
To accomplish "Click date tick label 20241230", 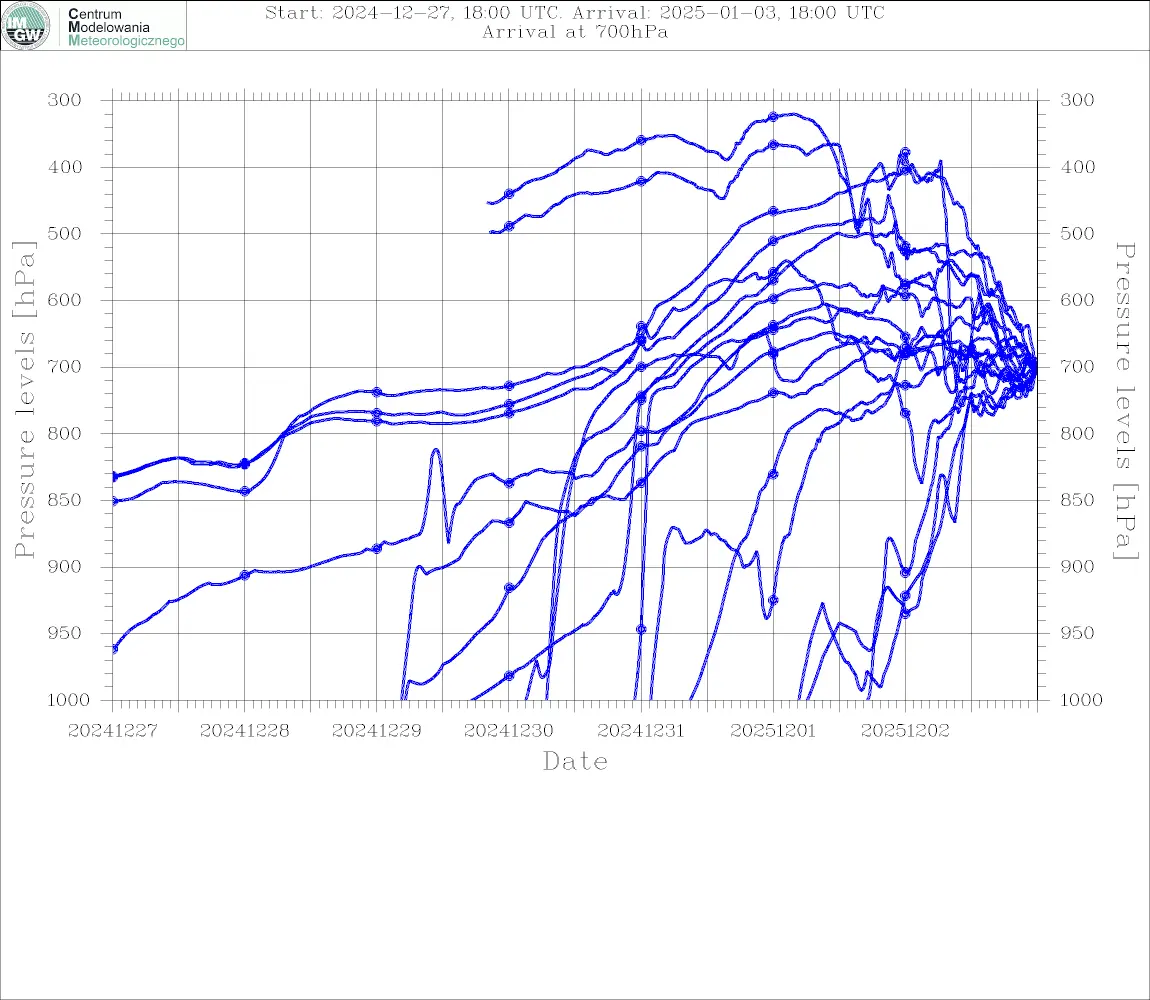I will point(509,731).
